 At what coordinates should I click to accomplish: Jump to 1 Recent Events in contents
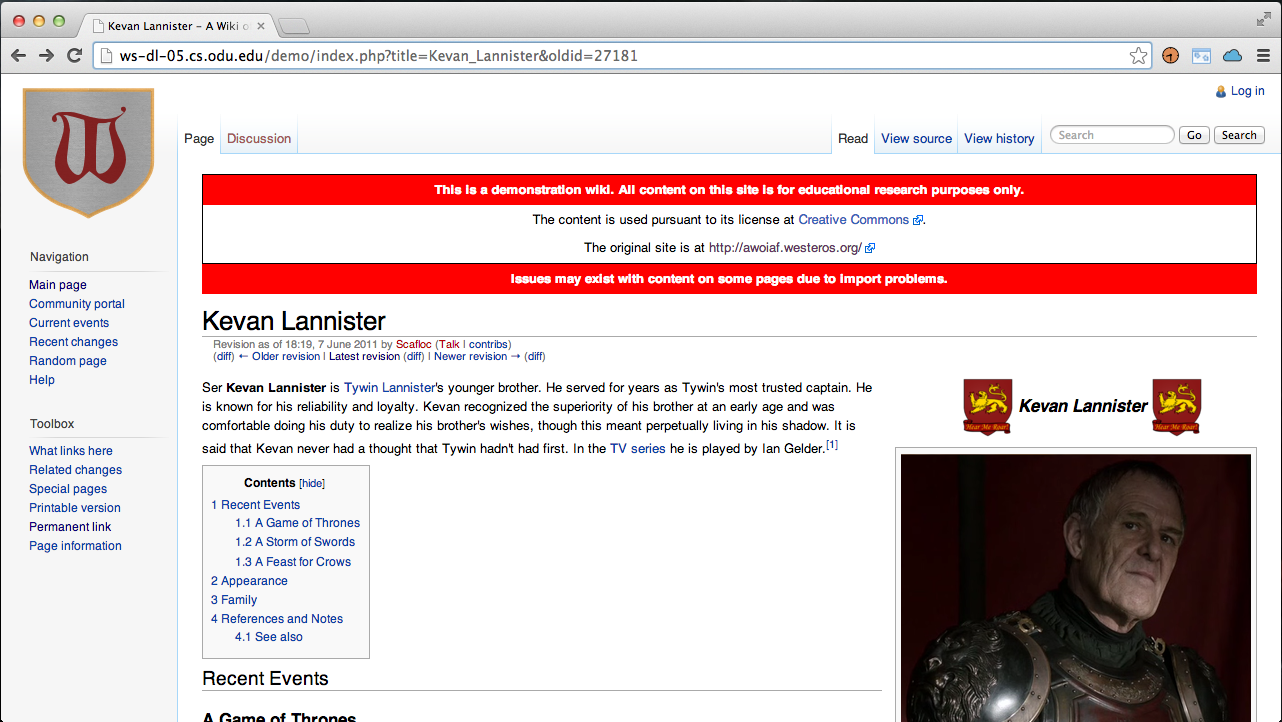pyautogui.click(x=256, y=505)
